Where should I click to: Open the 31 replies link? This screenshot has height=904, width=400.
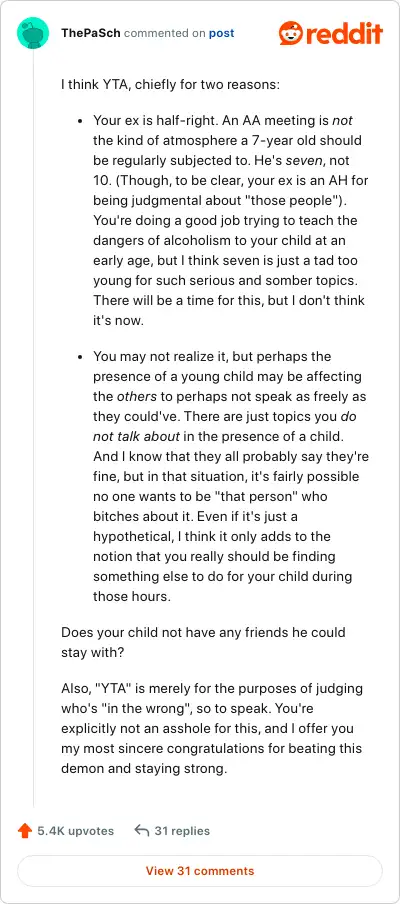pos(182,831)
